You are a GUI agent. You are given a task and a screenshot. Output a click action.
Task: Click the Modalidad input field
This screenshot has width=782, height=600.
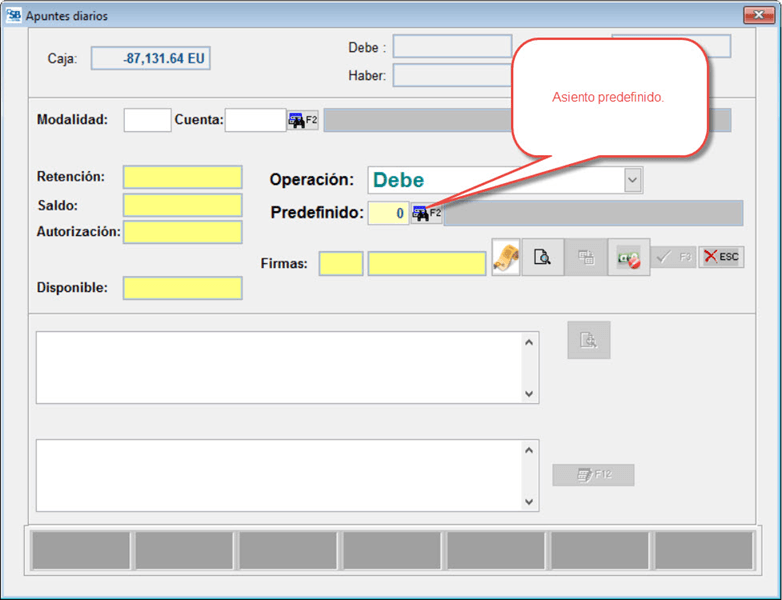(x=147, y=120)
